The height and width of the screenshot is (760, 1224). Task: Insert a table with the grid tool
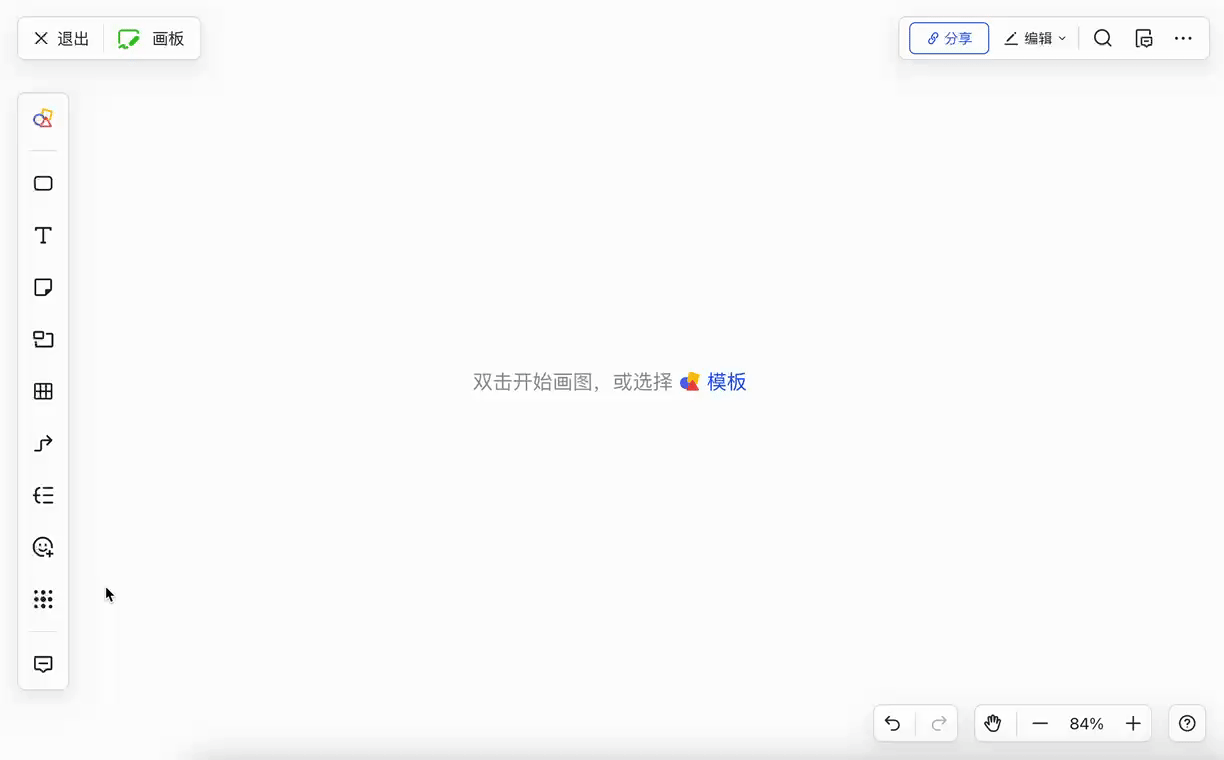click(43, 391)
